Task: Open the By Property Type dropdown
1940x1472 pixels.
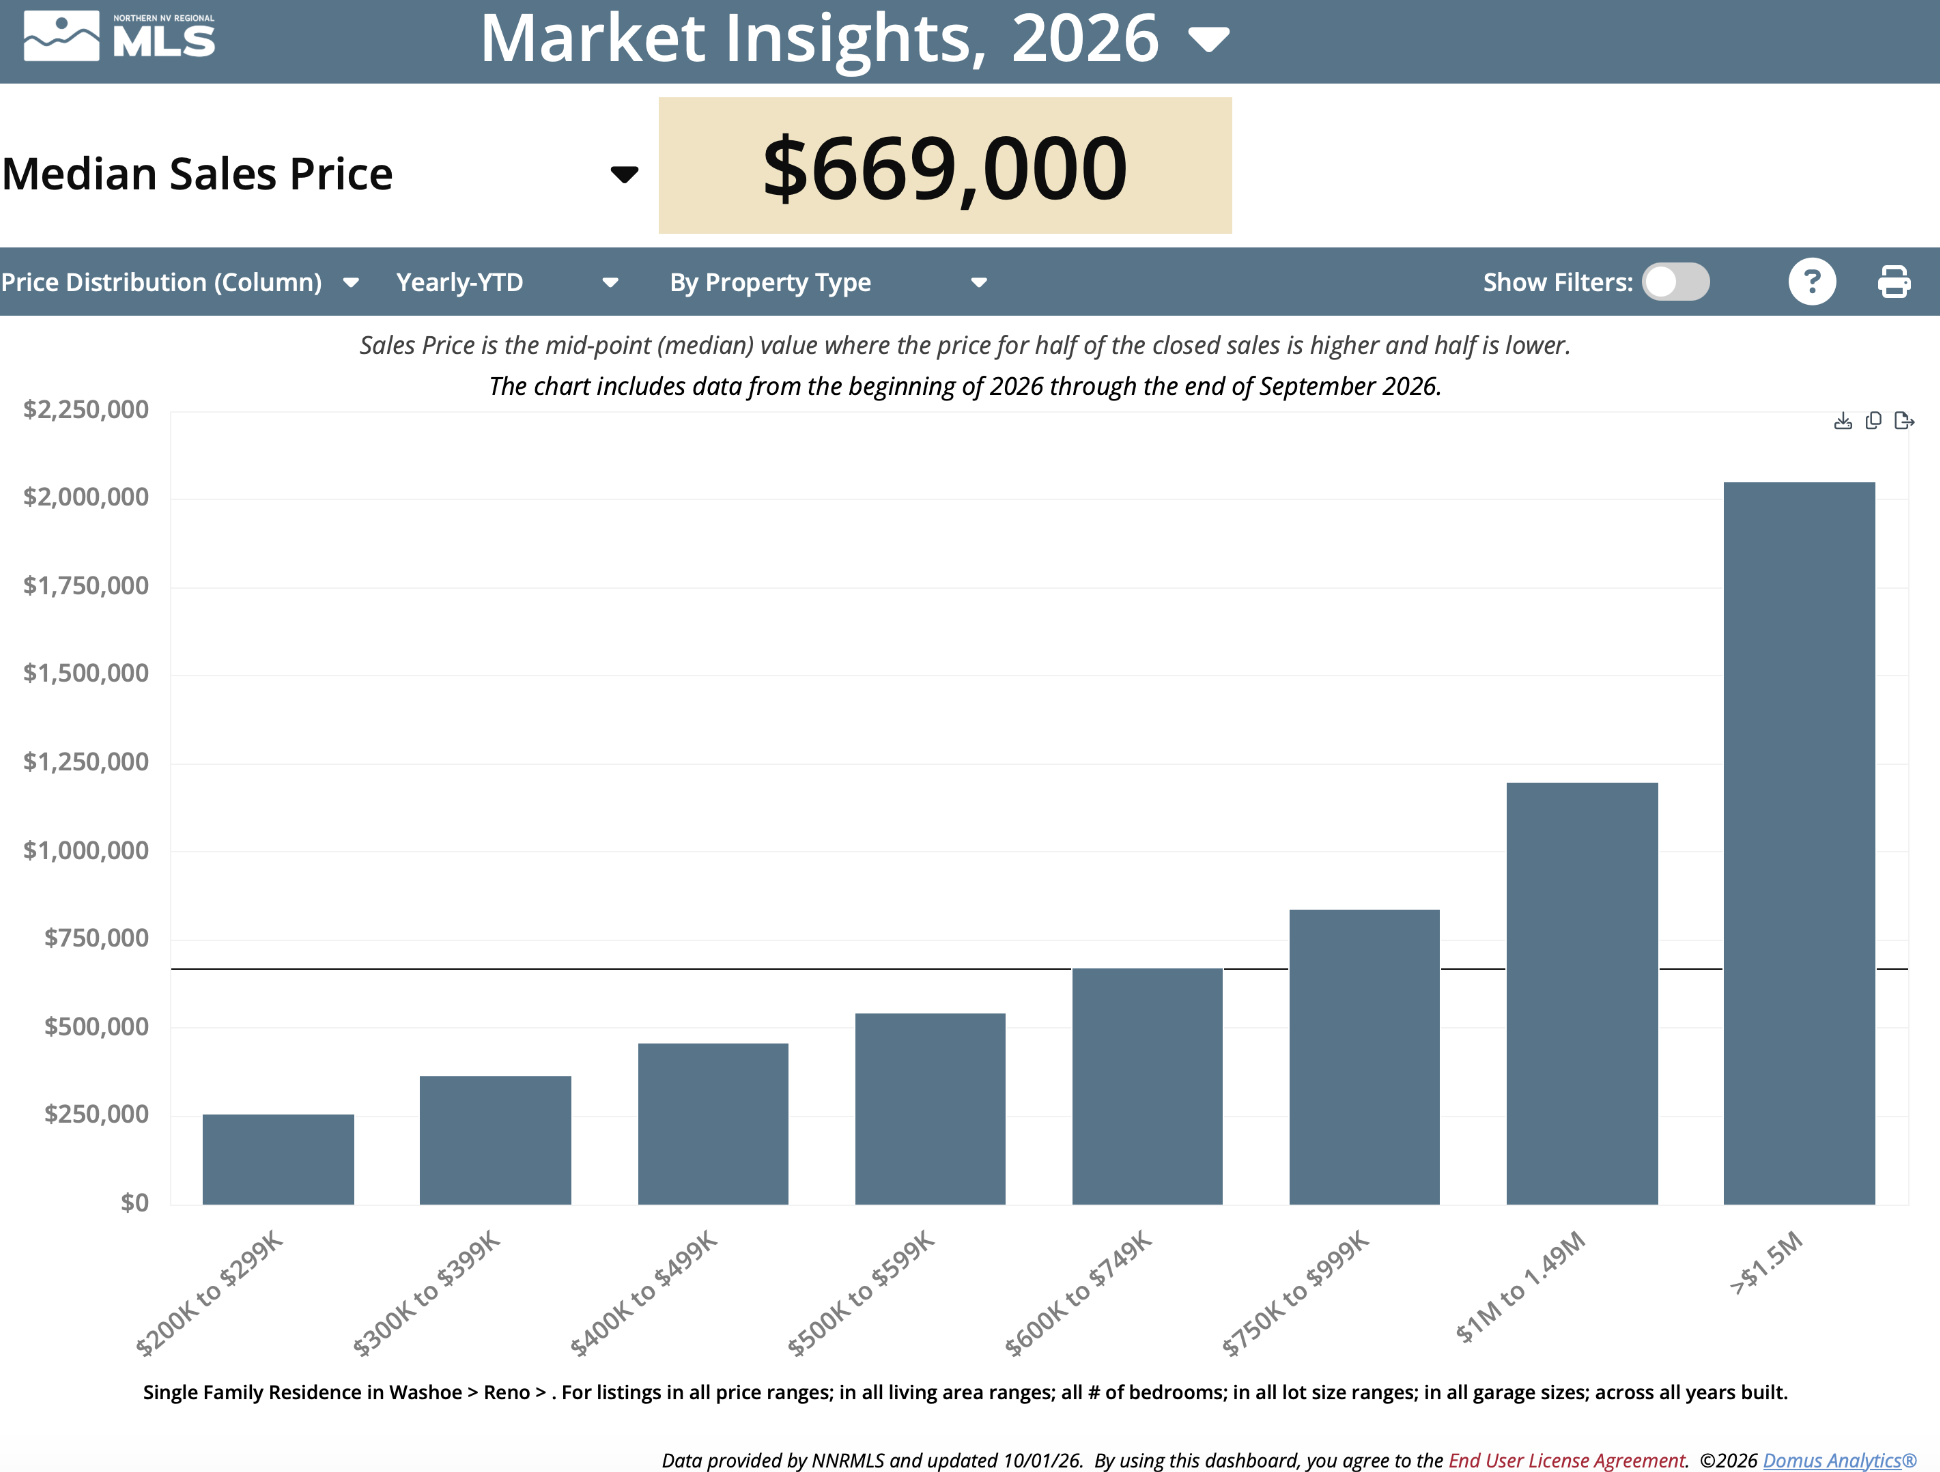Action: coord(979,283)
